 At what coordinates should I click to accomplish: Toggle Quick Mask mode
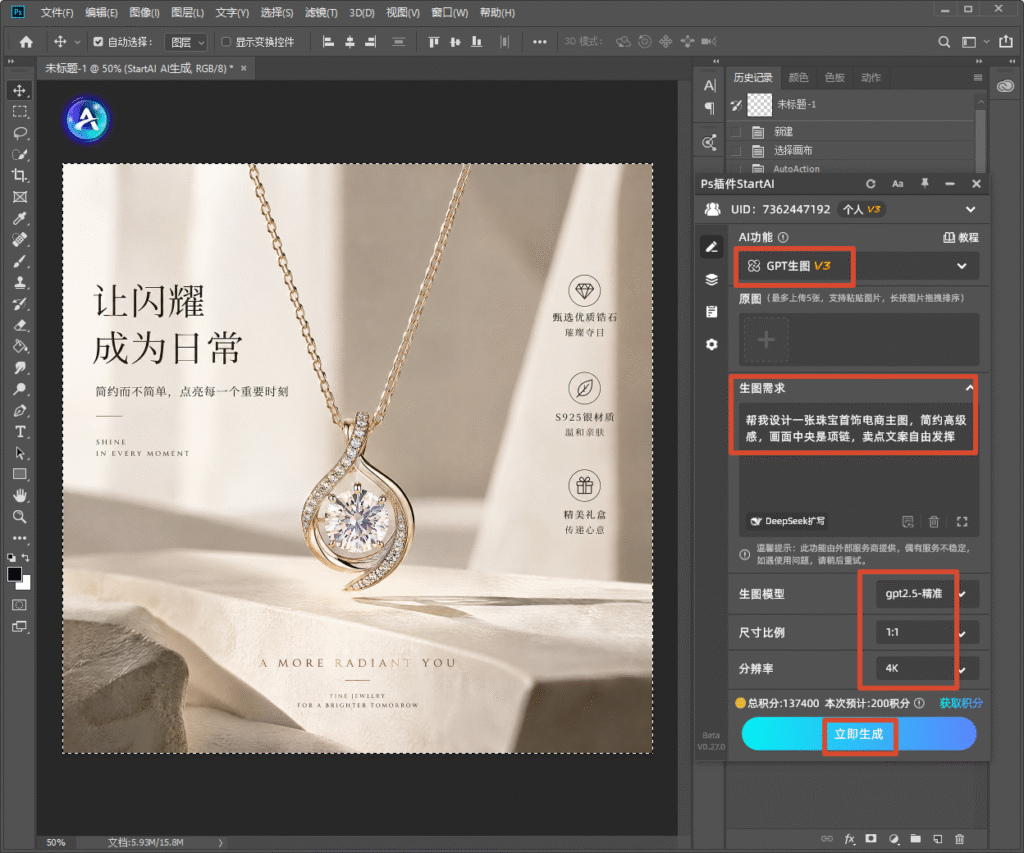click(20, 605)
